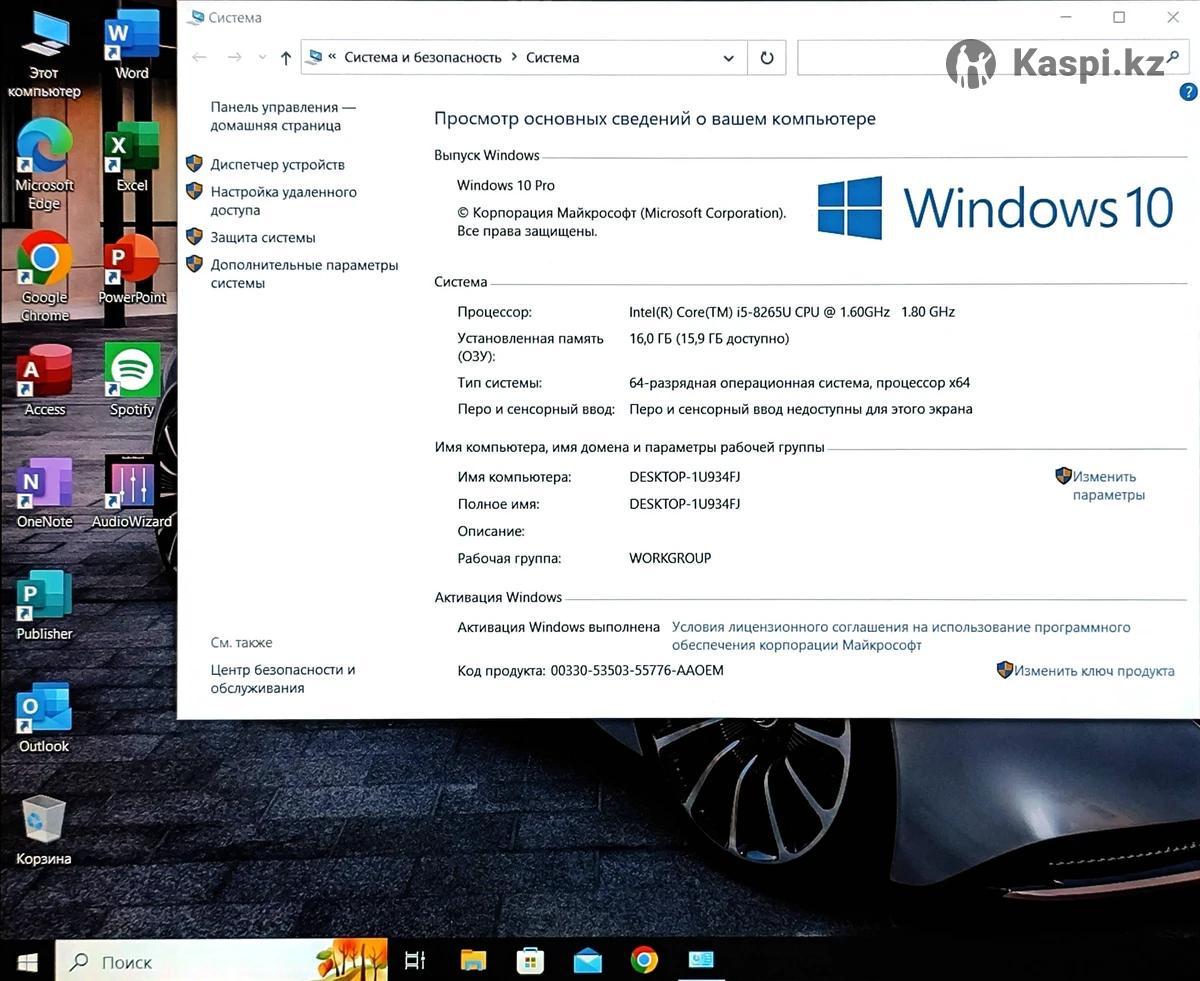The height and width of the screenshot is (981, 1200).
Task: Expand the breadcrumb arrow after Система и безопасность
Action: [514, 58]
